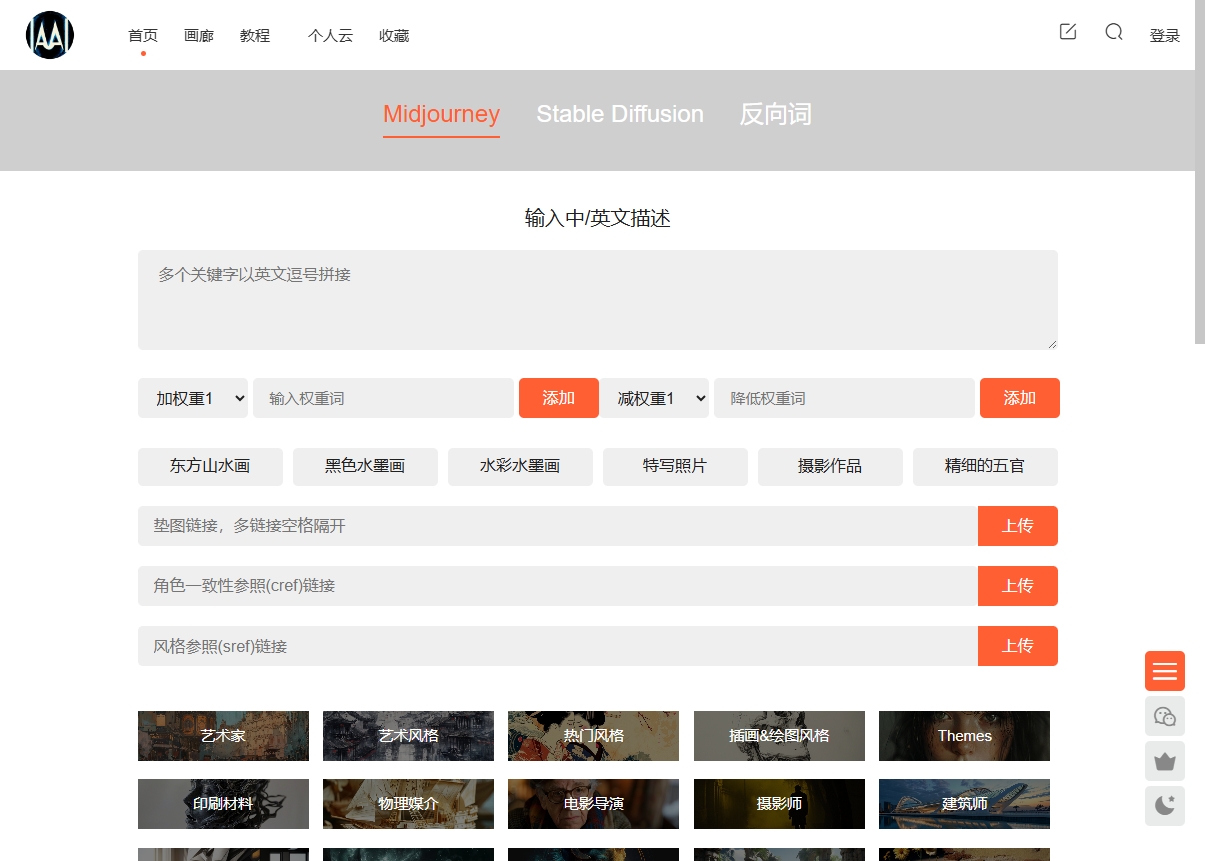Click the WeChat floating icon
This screenshot has height=861, width=1205.
[1165, 716]
